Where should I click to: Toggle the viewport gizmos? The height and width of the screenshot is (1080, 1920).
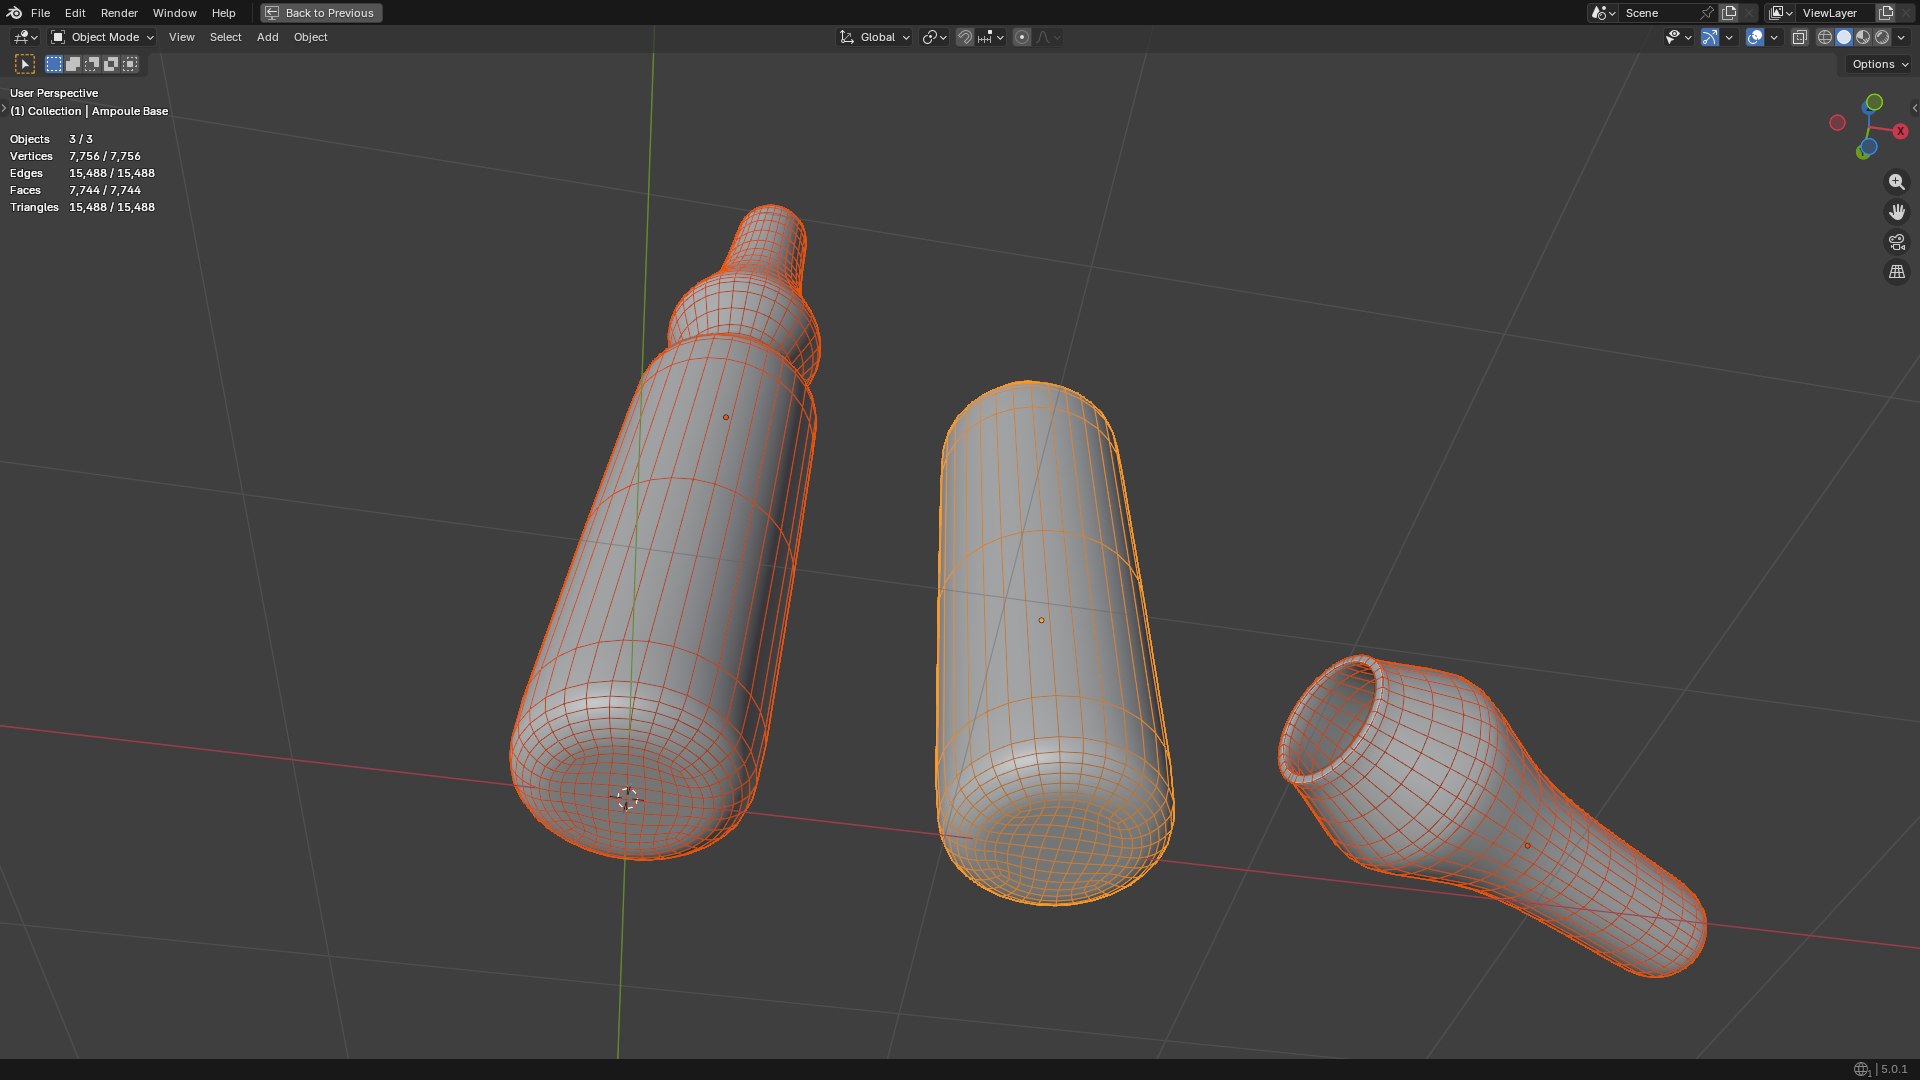pyautogui.click(x=1710, y=37)
